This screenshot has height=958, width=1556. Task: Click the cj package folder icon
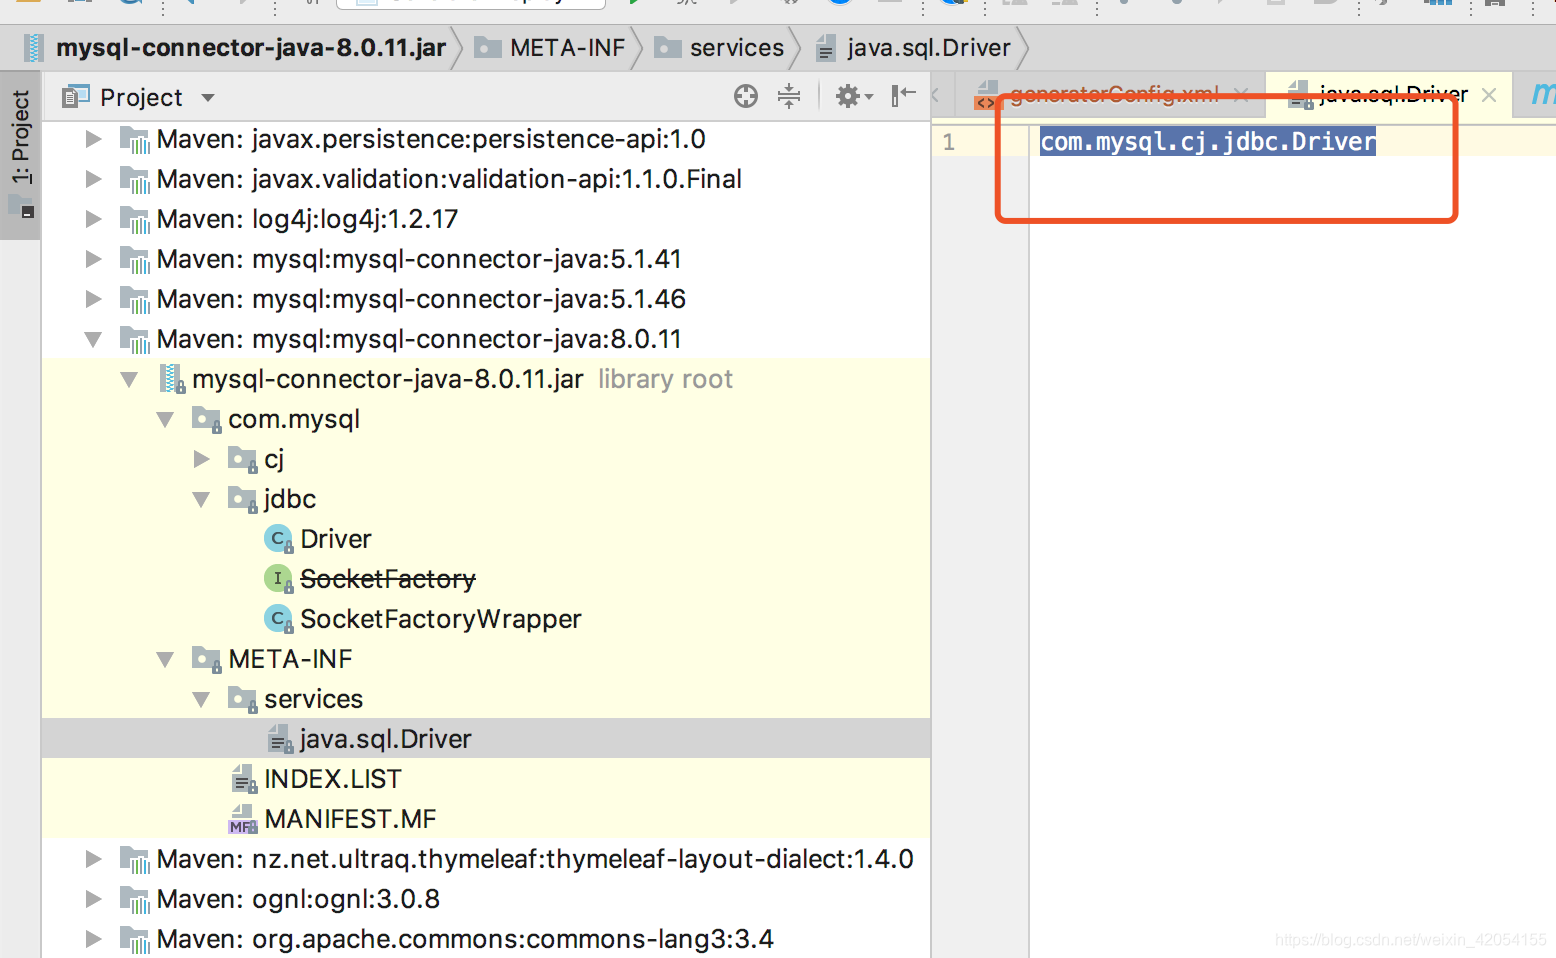243,459
